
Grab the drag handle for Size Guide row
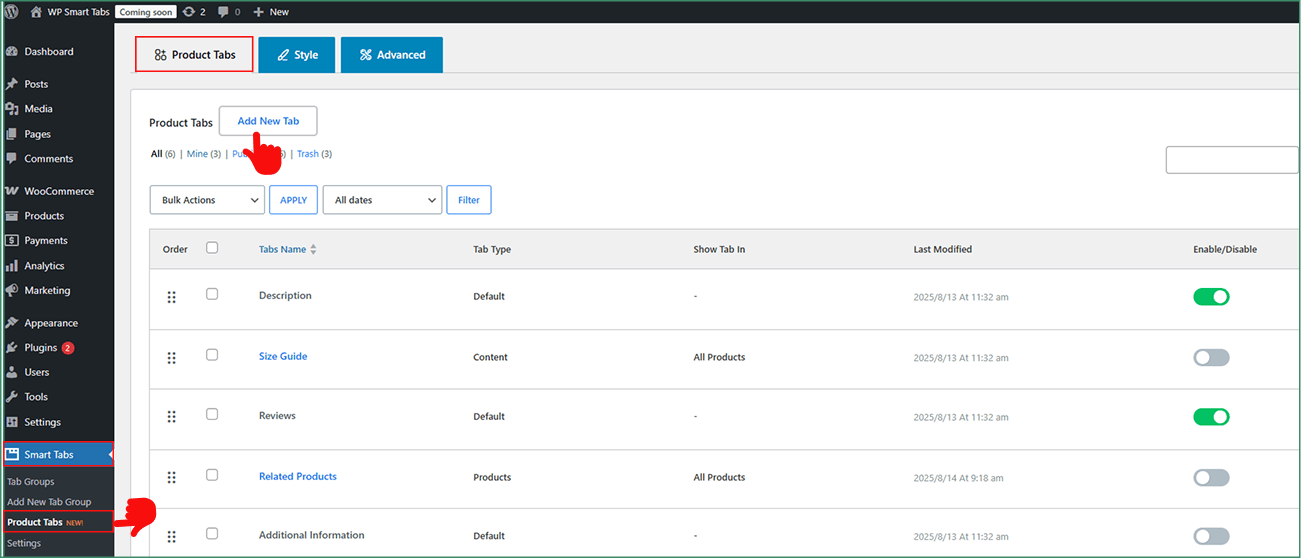[x=171, y=357]
